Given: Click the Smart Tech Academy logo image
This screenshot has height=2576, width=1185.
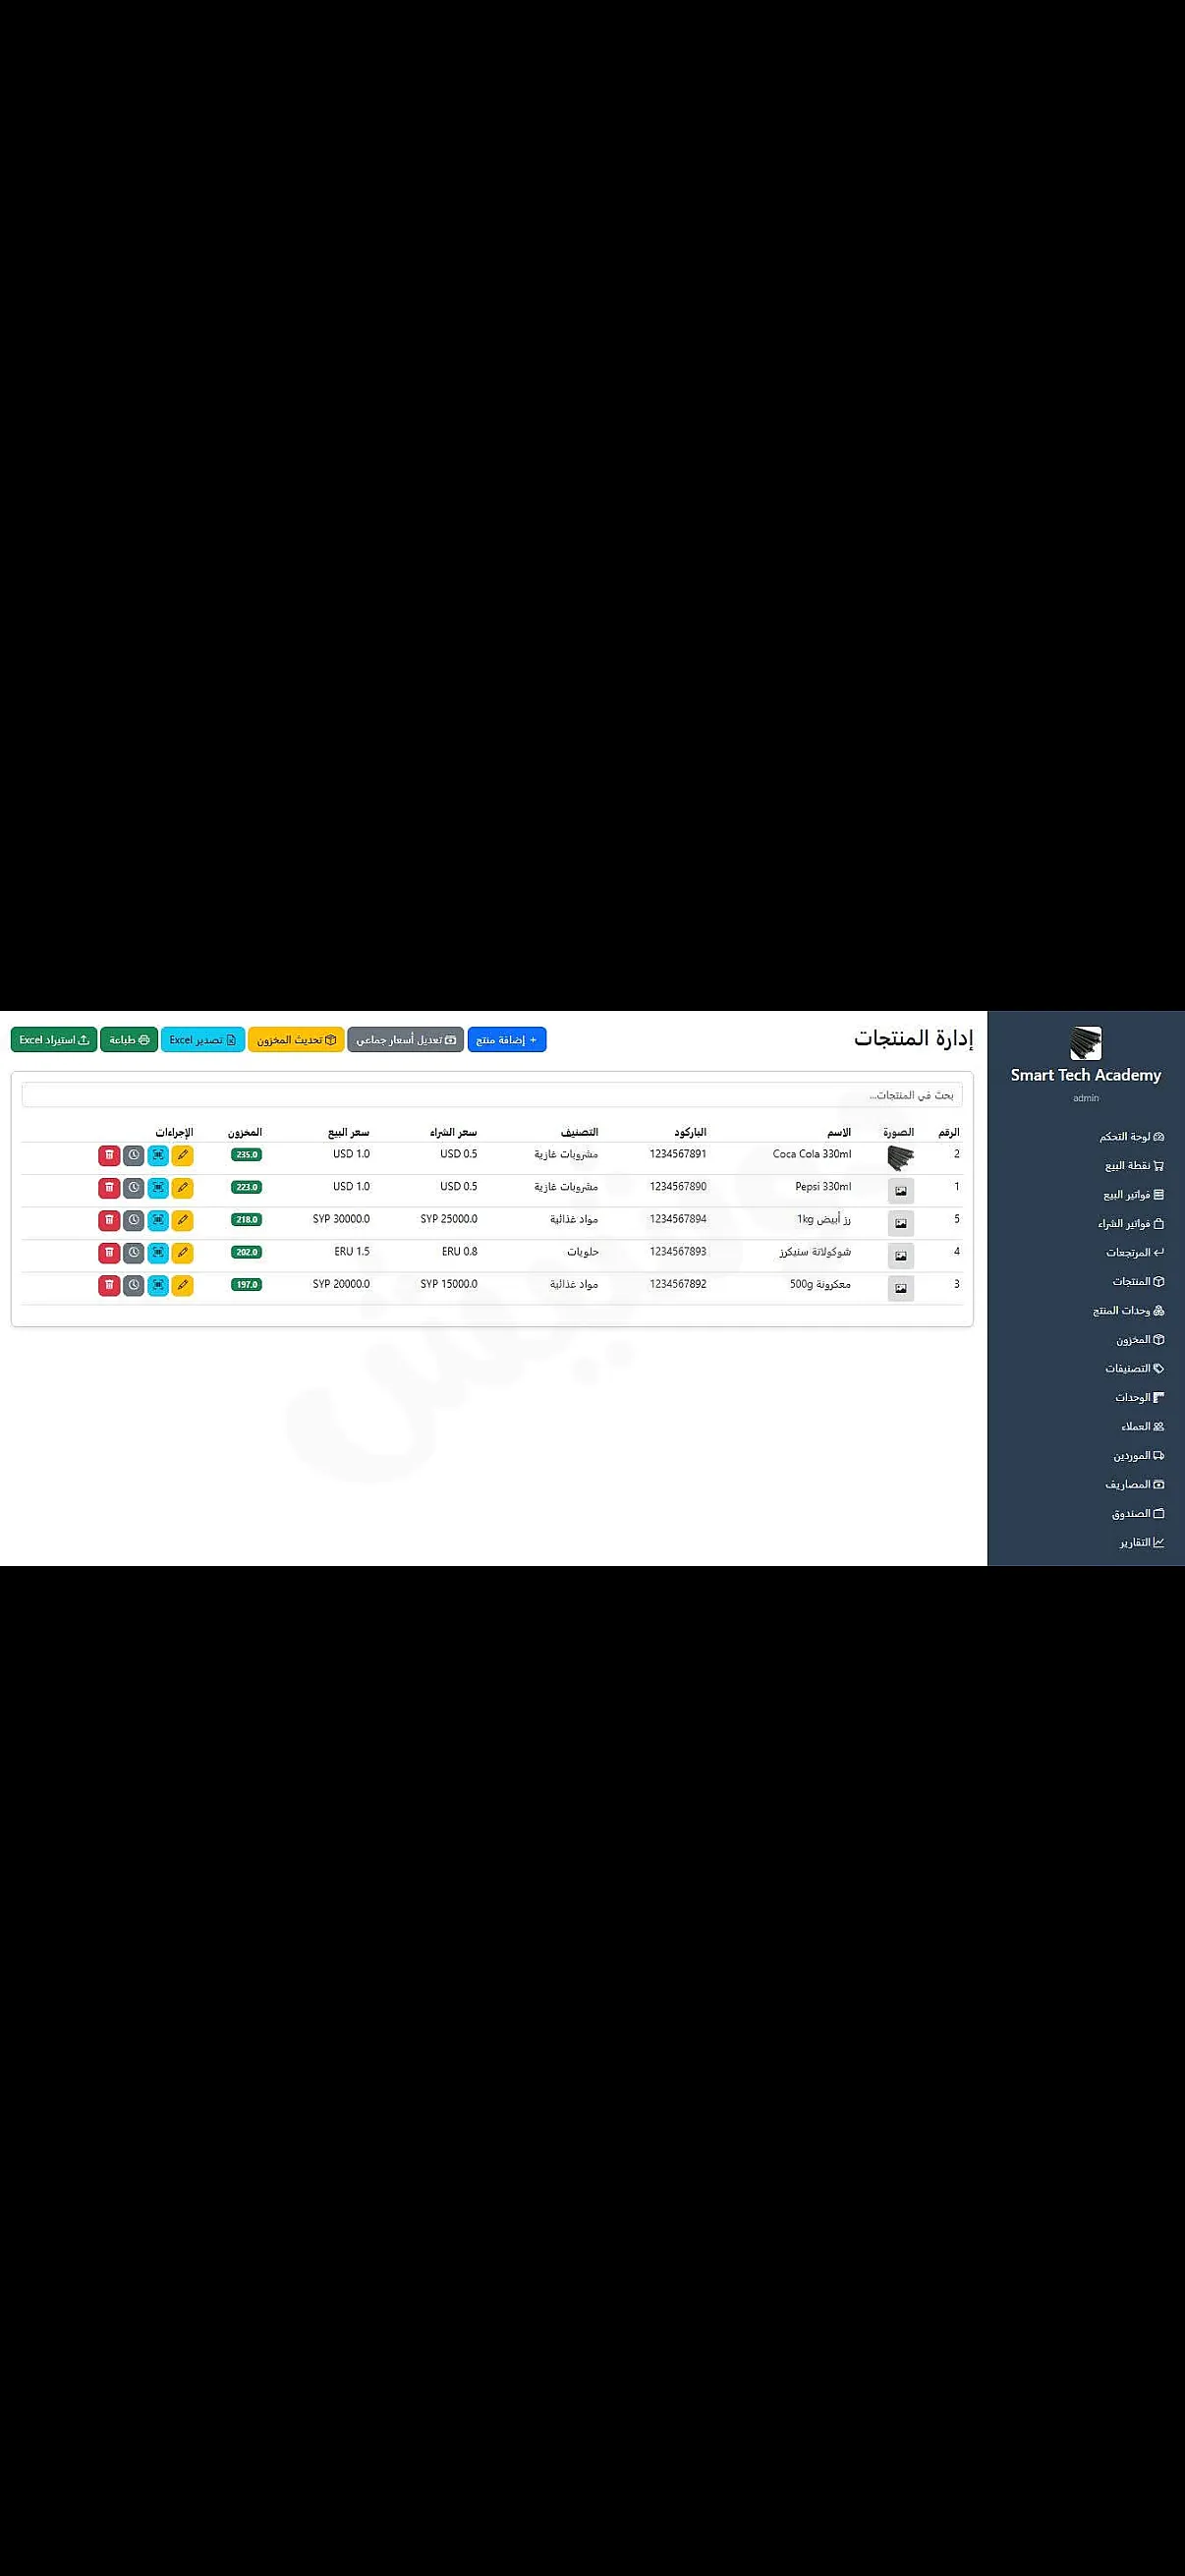Looking at the screenshot, I should point(1086,1042).
